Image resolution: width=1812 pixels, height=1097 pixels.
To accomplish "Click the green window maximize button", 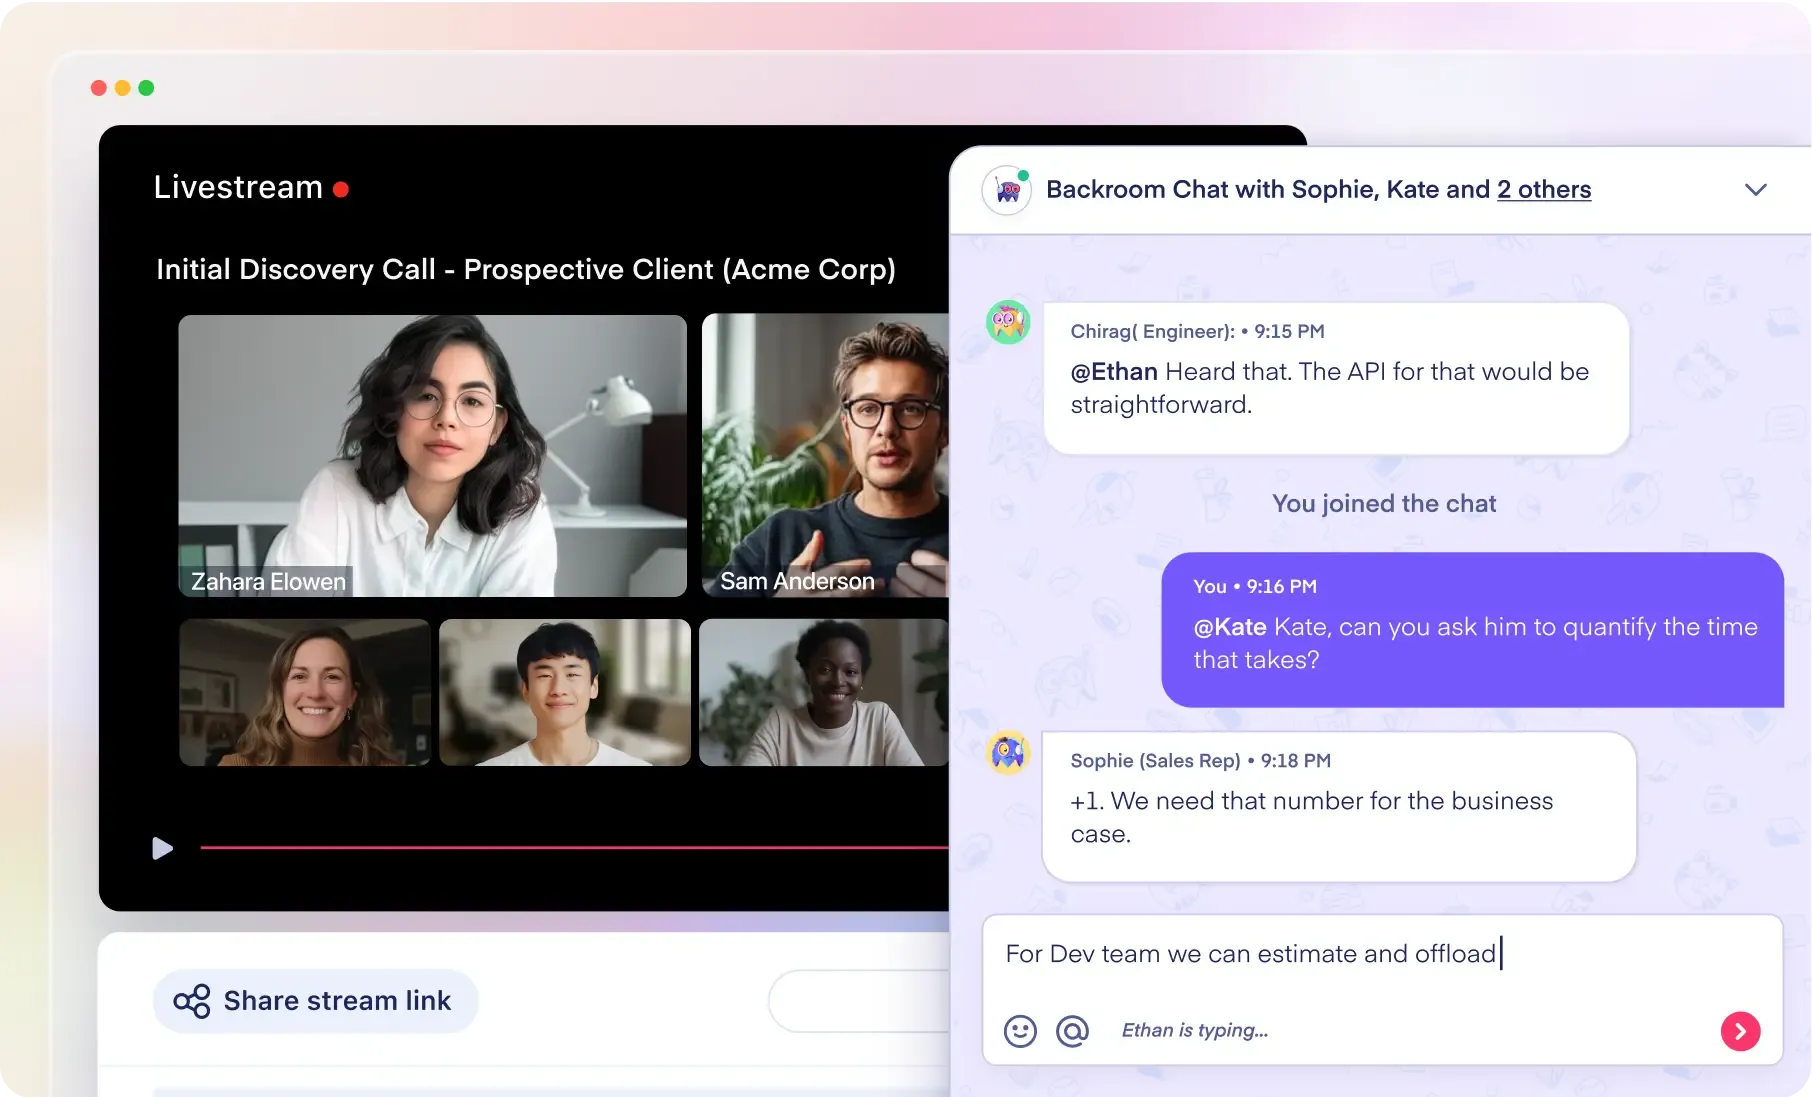I will click(x=146, y=88).
